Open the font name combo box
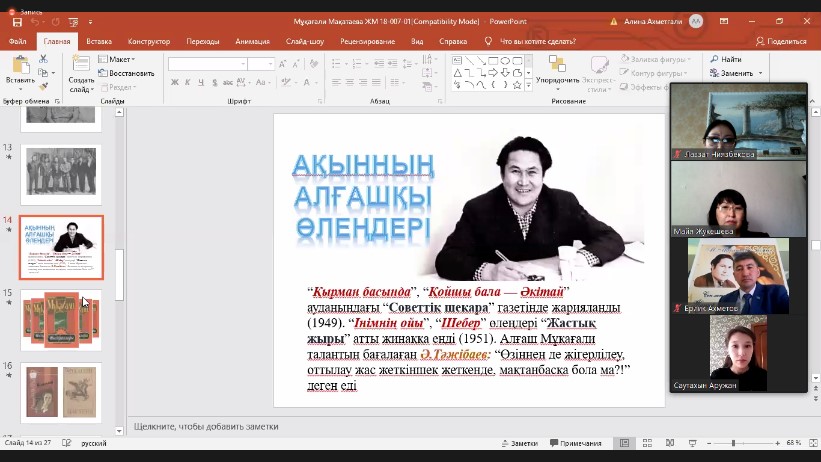 (x=206, y=64)
